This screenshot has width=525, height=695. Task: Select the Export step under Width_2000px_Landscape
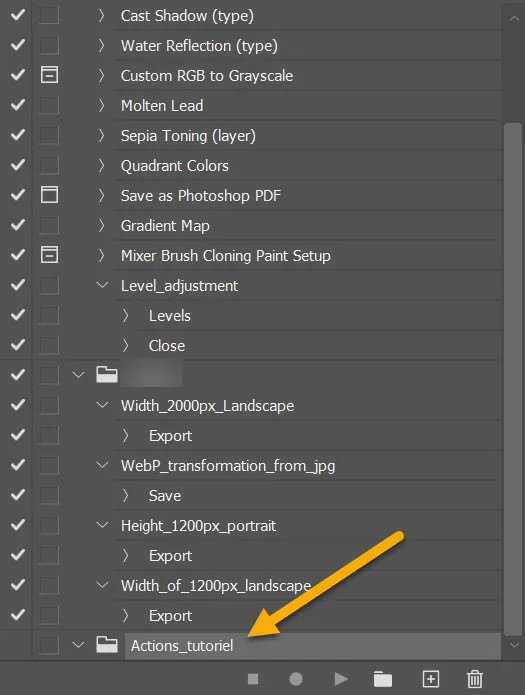pos(170,436)
